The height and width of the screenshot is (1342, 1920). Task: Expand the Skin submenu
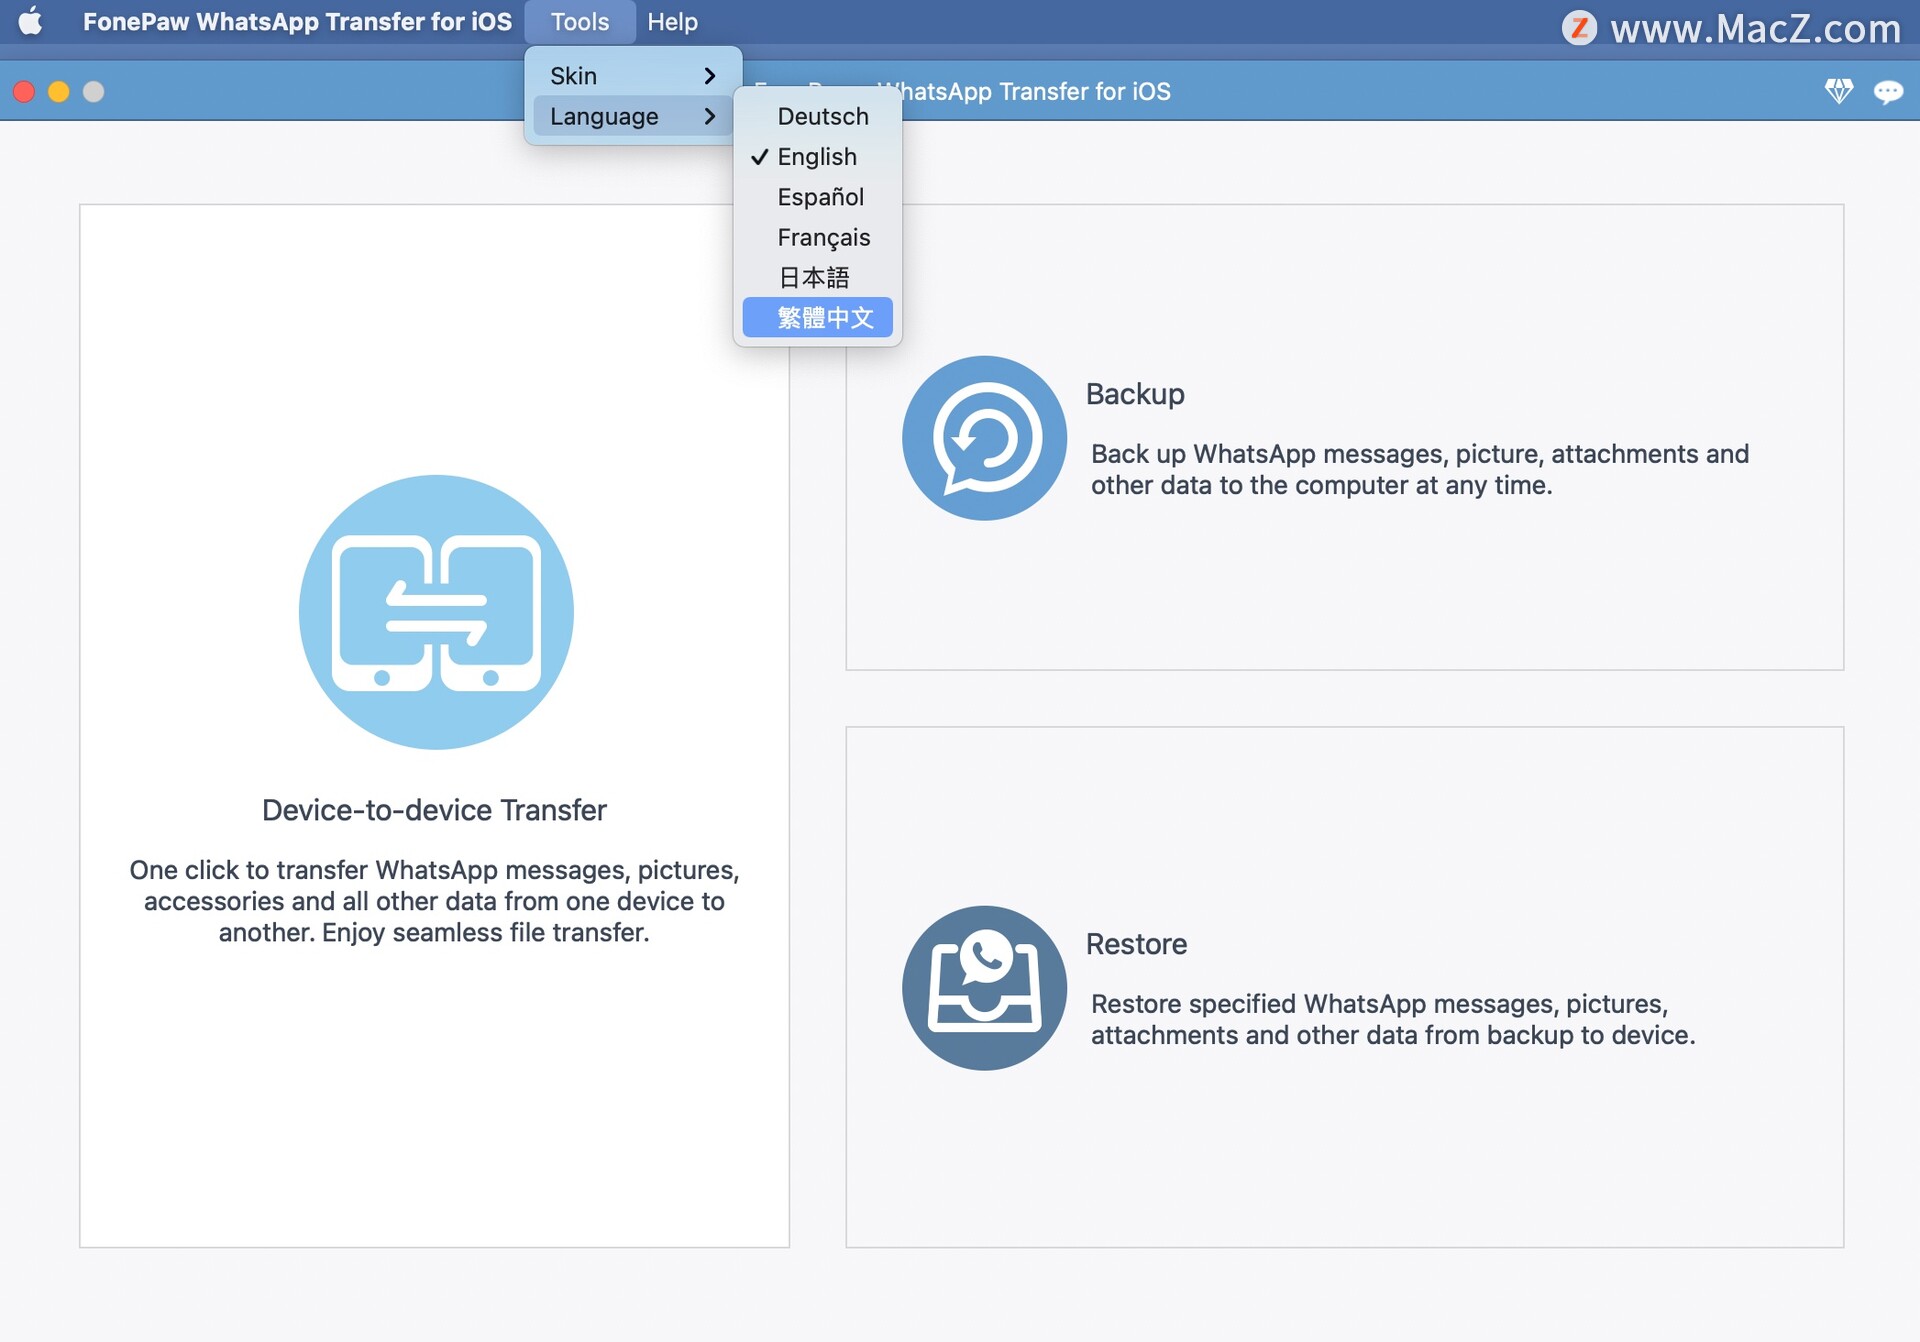[x=633, y=75]
